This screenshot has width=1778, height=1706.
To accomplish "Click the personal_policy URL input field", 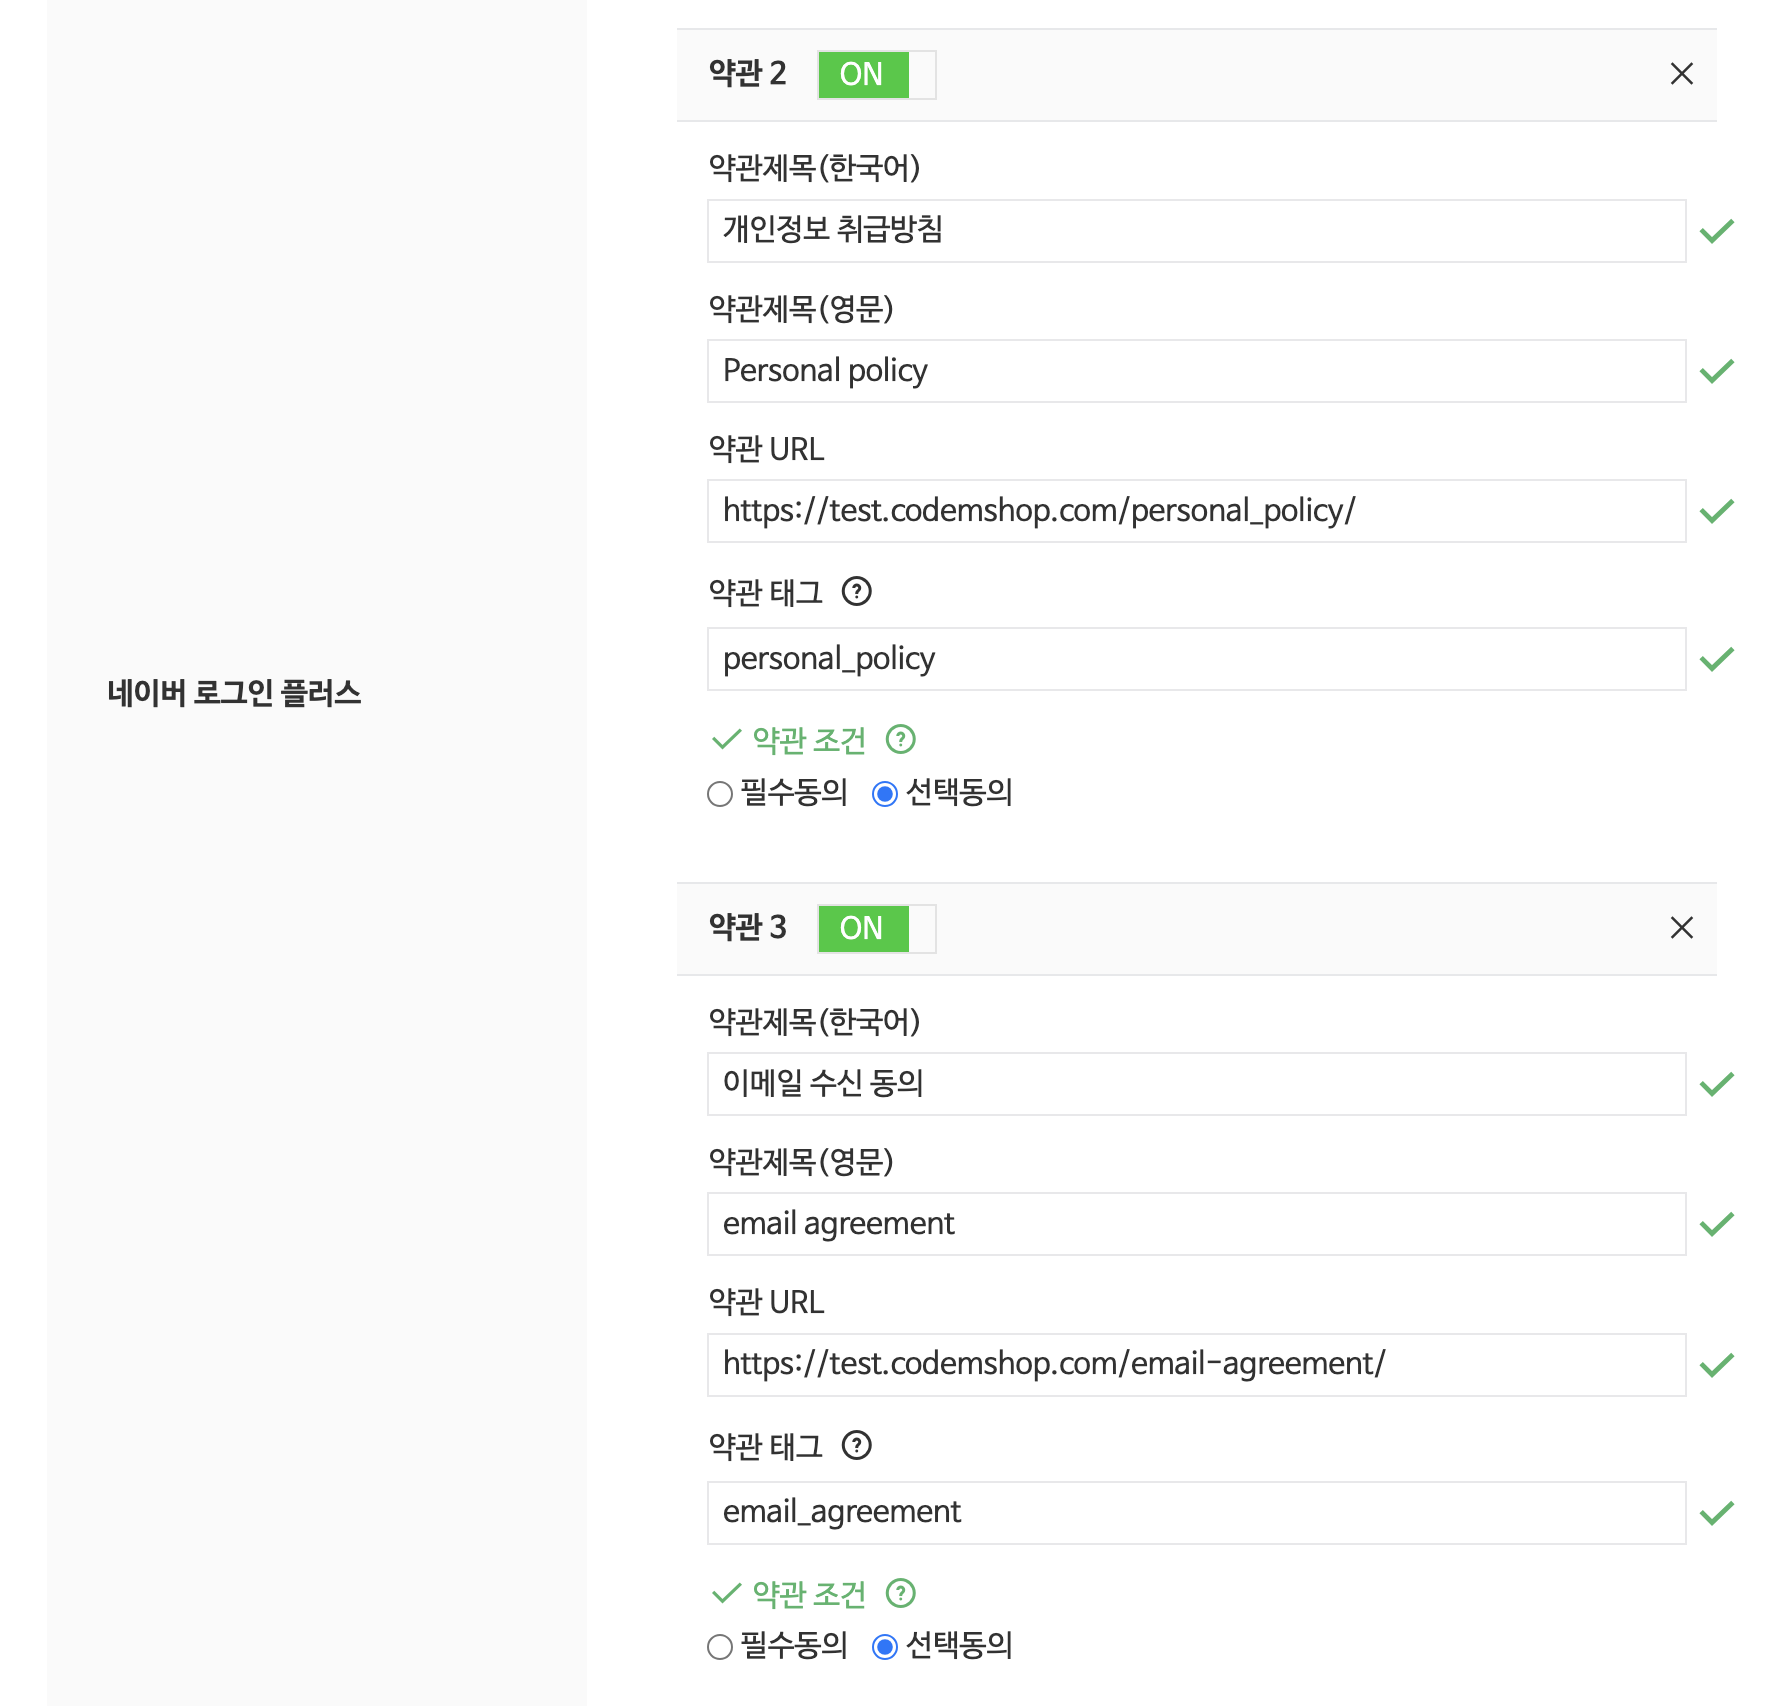I will 1196,511.
